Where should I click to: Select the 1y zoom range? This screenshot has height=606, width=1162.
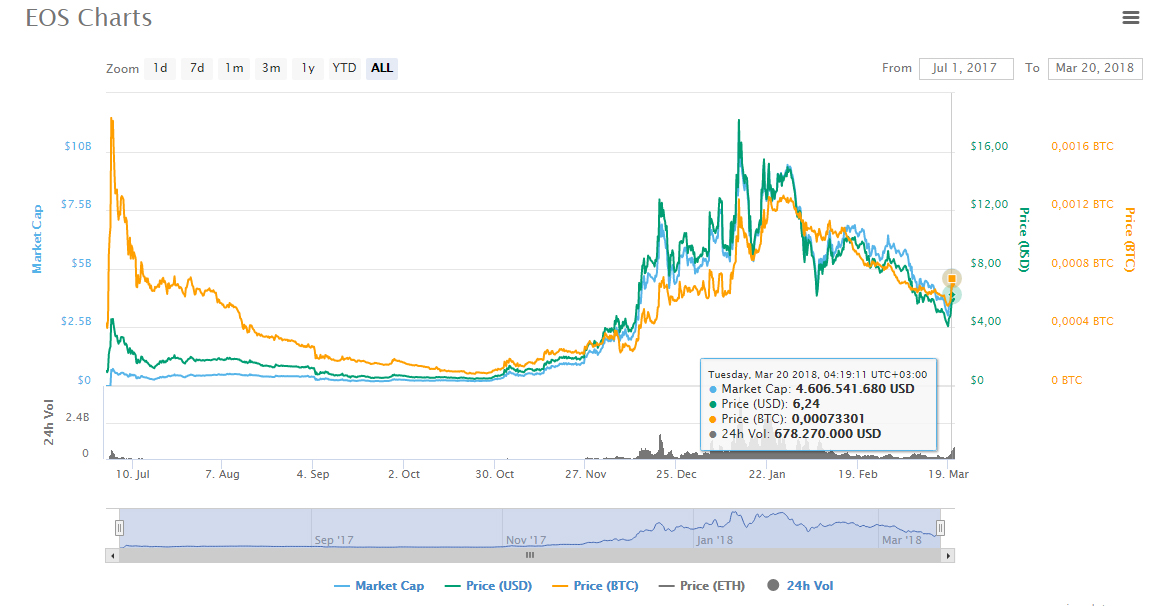[307, 68]
